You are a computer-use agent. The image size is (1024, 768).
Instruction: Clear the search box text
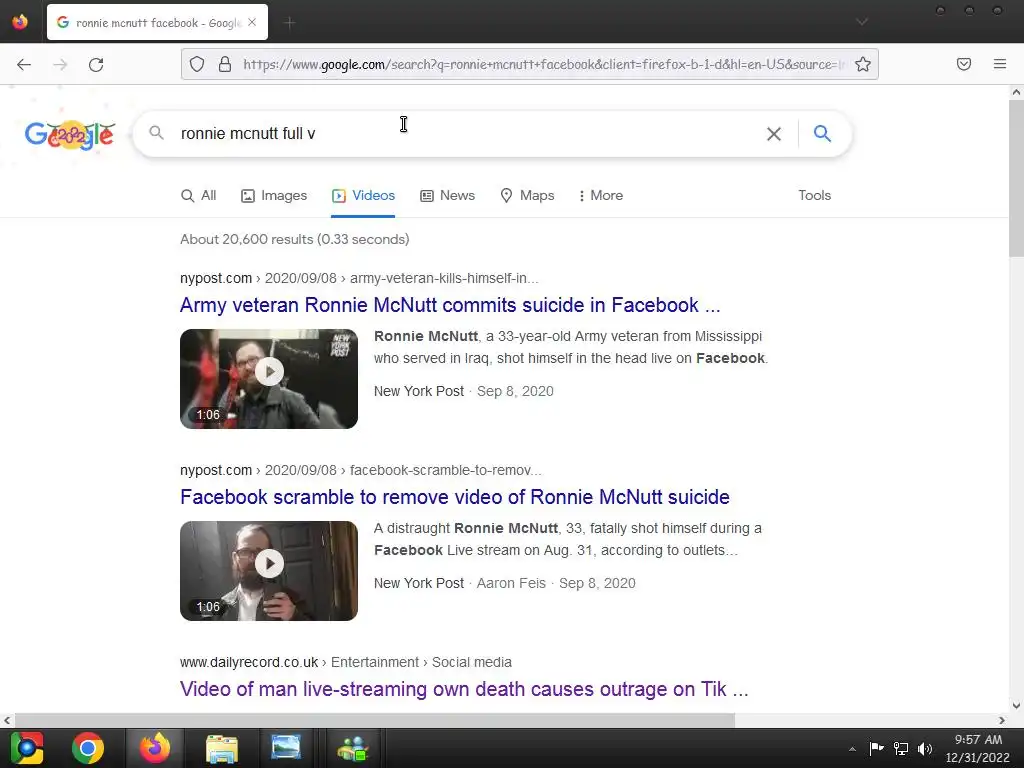click(x=774, y=134)
